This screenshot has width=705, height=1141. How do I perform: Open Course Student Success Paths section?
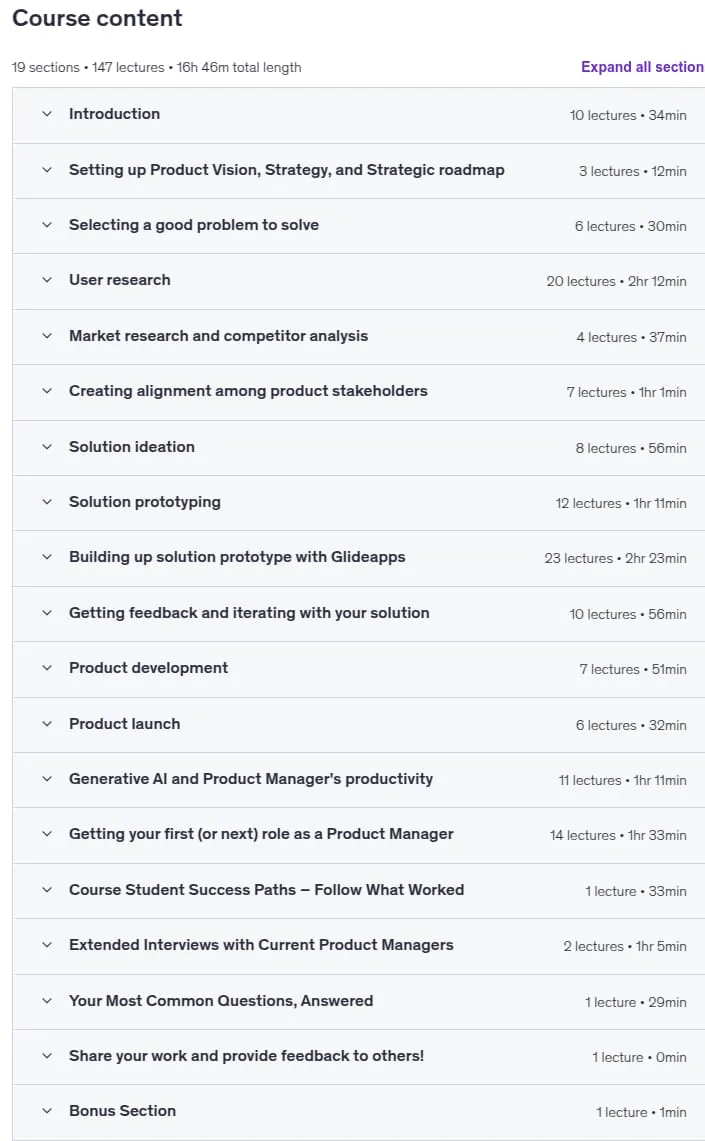(266, 890)
